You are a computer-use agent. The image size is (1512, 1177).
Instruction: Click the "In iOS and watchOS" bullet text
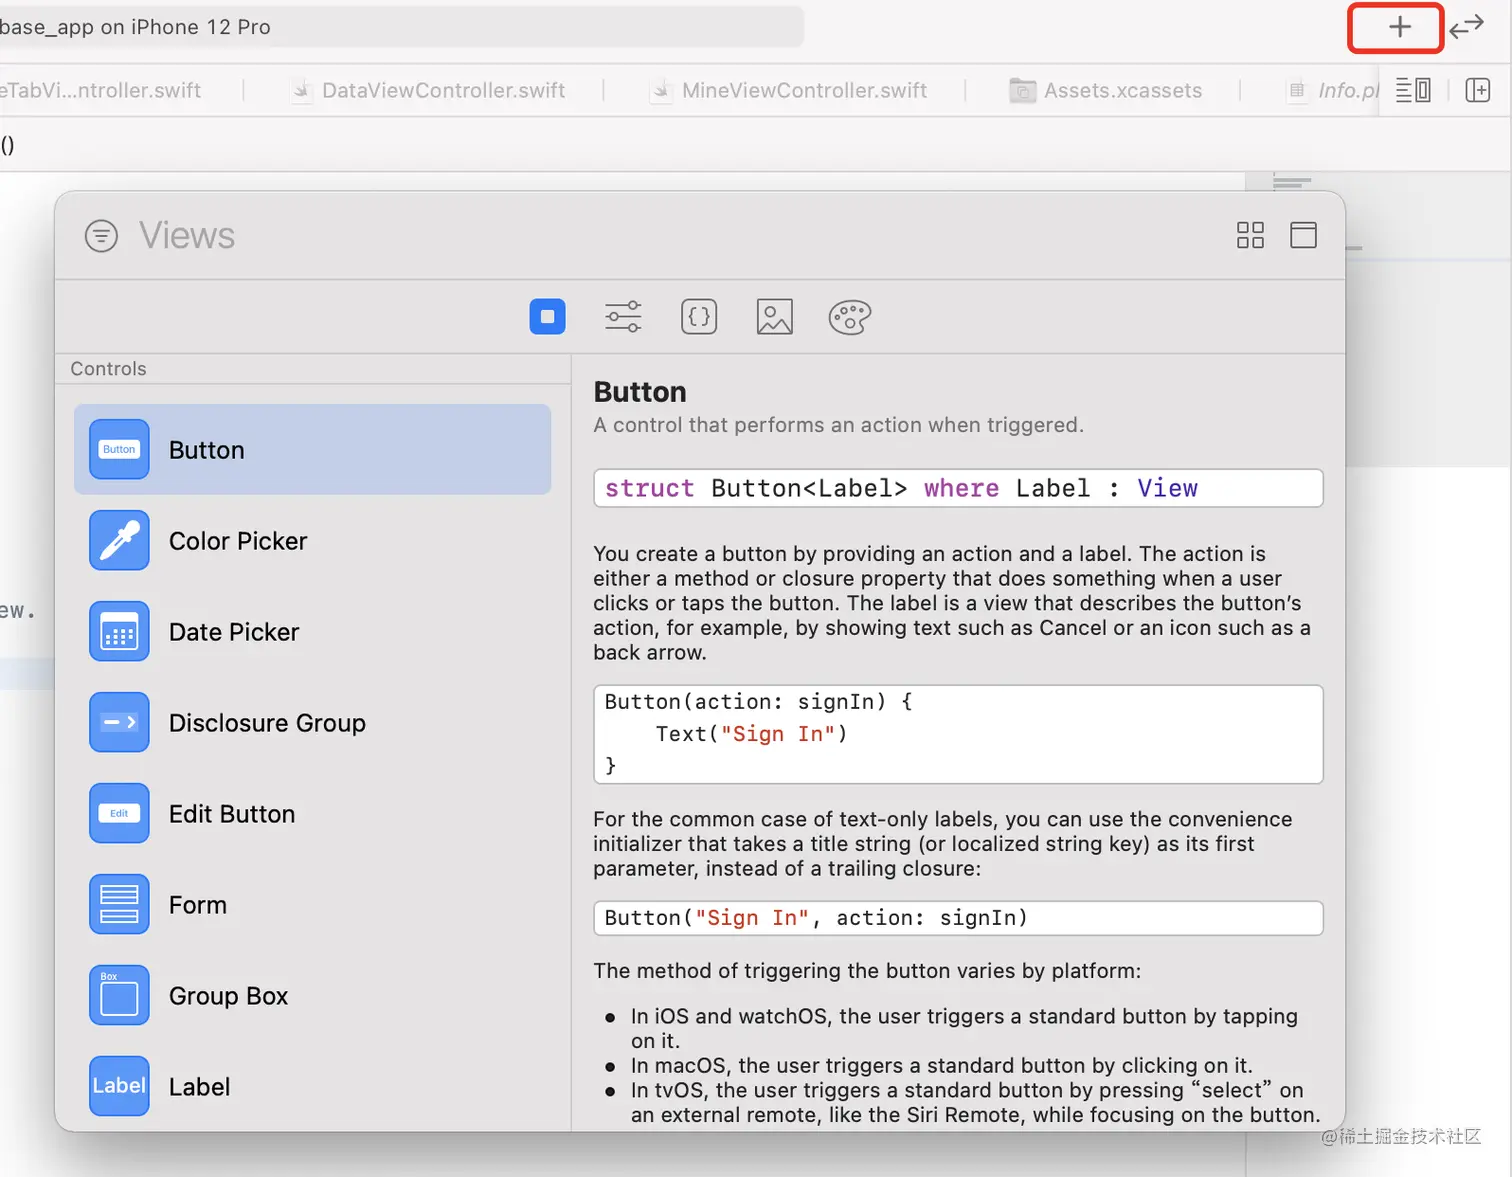964,1029
